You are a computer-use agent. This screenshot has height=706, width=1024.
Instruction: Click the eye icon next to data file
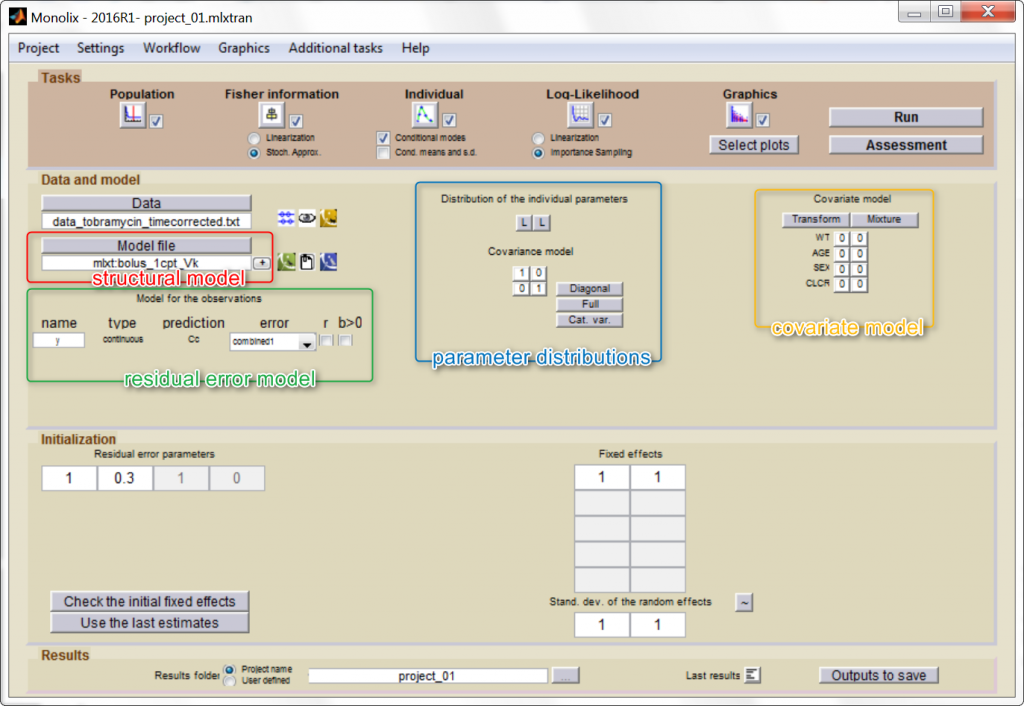[x=307, y=218]
